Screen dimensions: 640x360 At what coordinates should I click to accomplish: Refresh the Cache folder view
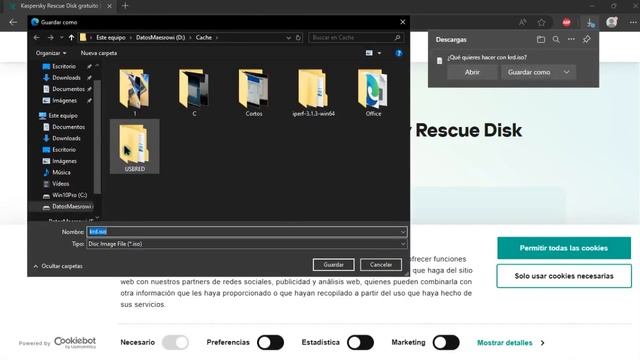point(298,38)
